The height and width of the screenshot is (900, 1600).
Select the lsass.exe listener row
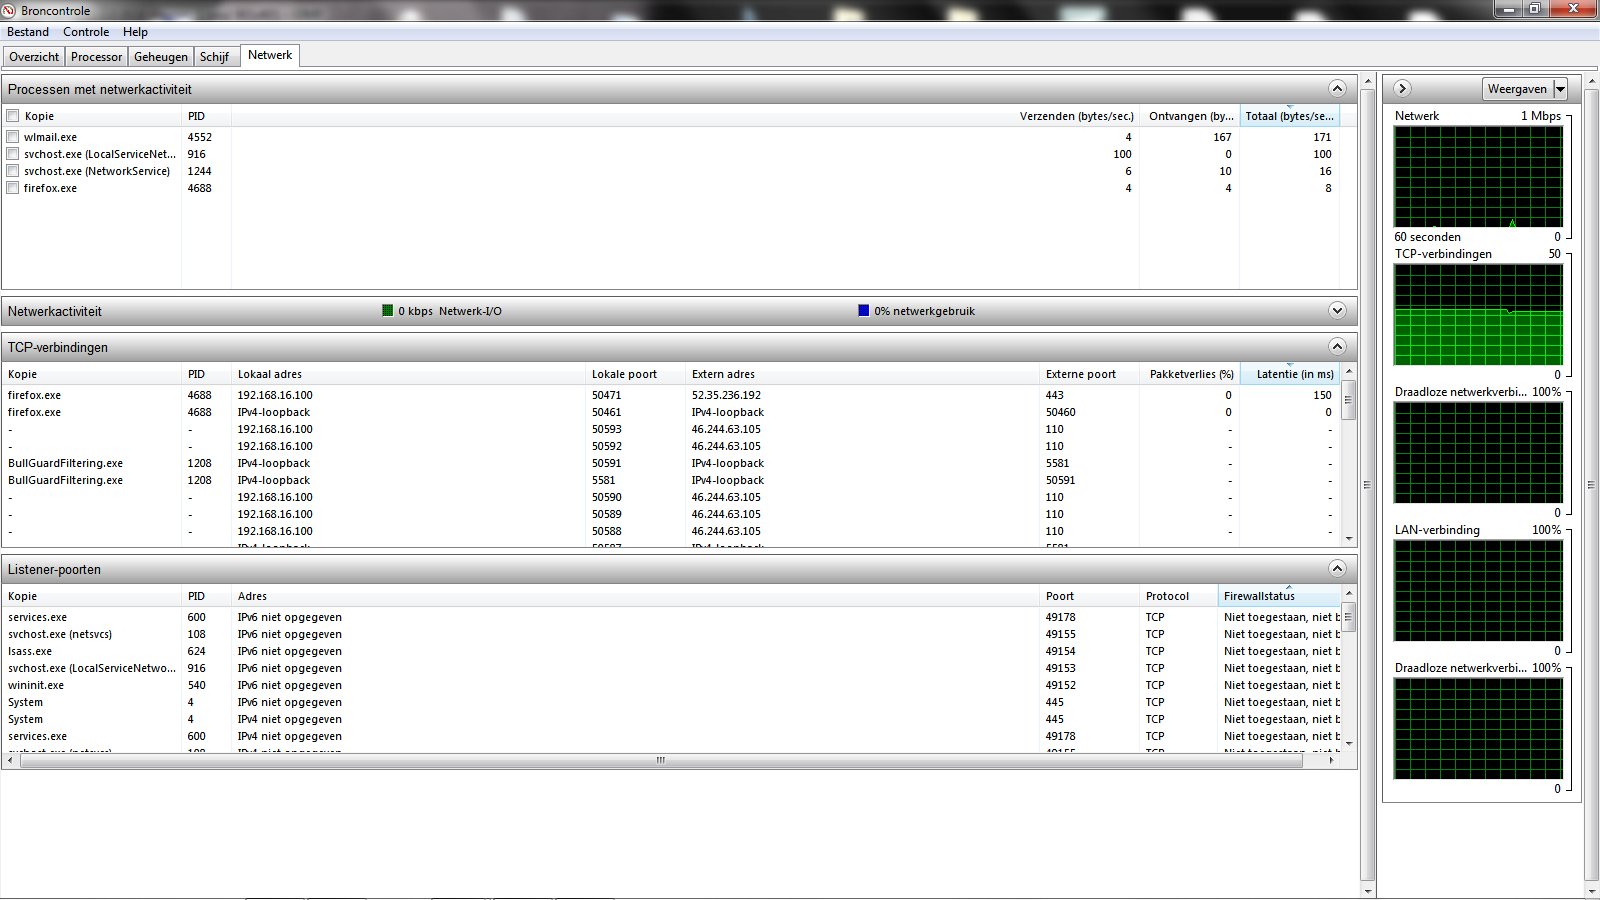click(x=671, y=651)
